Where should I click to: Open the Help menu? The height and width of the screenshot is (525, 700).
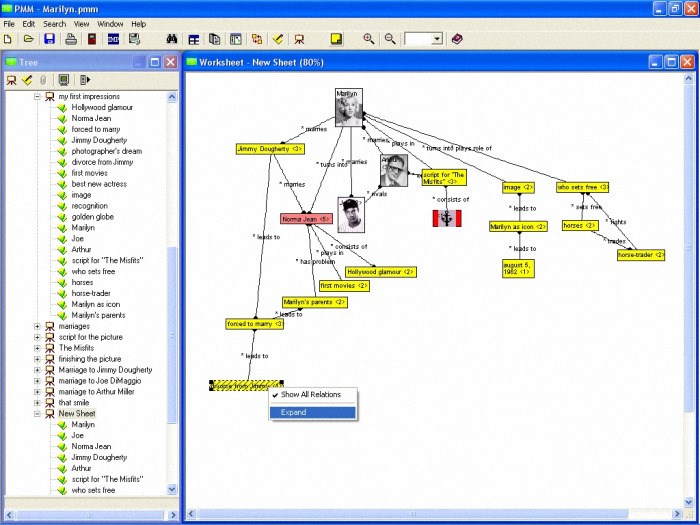(x=138, y=24)
